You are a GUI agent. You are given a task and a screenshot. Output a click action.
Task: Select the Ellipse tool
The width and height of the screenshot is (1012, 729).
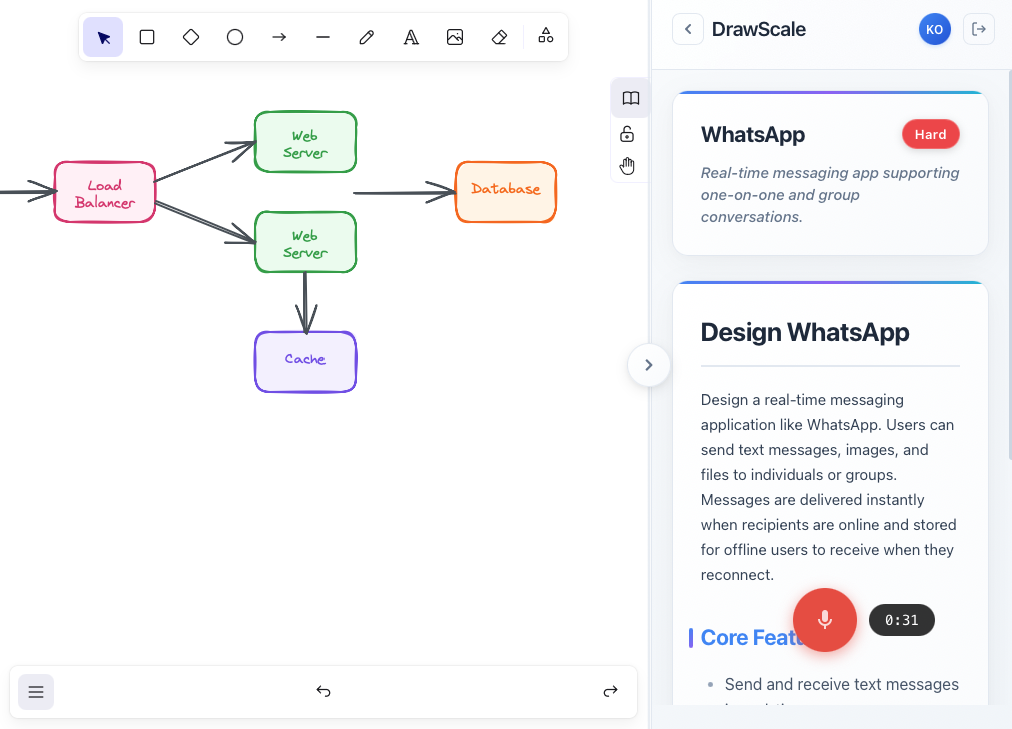(x=235, y=37)
